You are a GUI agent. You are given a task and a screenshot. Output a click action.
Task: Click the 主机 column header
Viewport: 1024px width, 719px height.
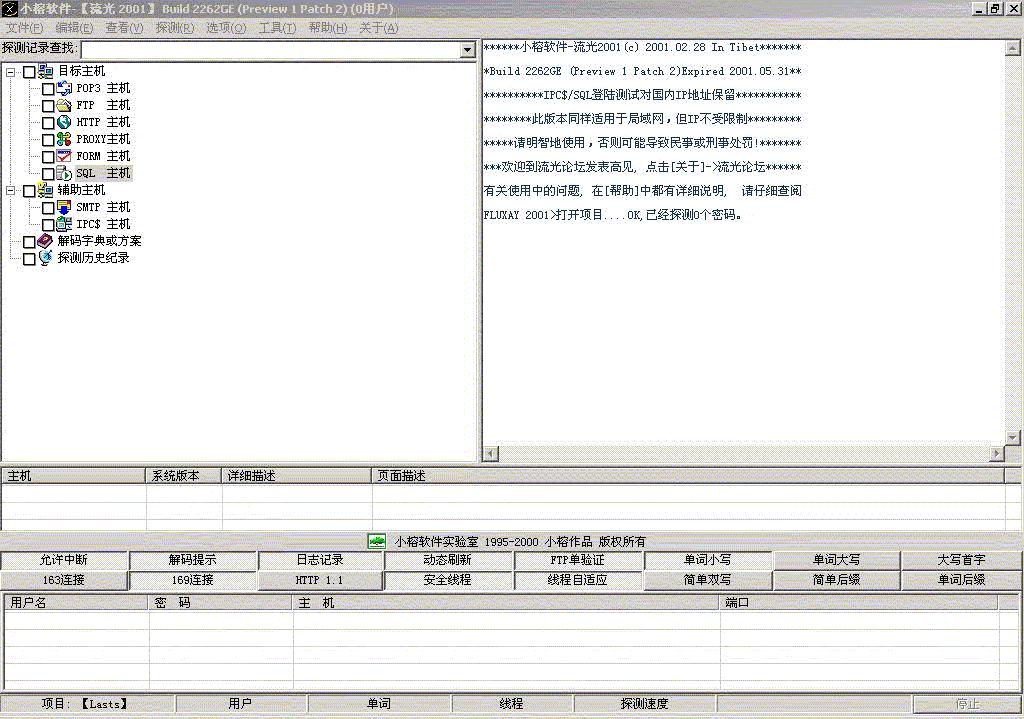[x=73, y=476]
